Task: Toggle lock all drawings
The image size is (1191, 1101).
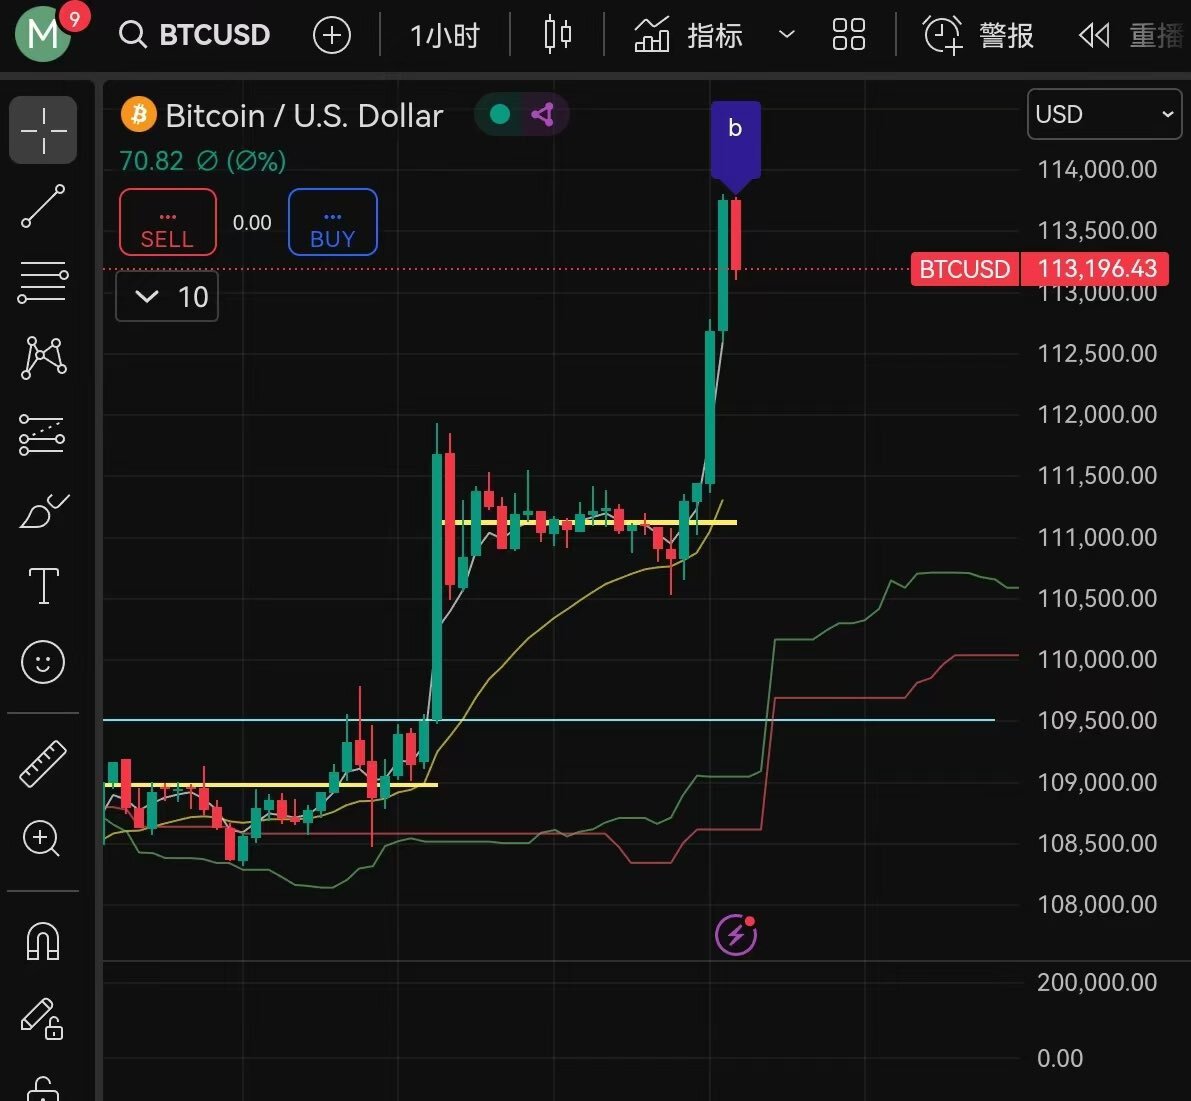Action: (43, 1088)
